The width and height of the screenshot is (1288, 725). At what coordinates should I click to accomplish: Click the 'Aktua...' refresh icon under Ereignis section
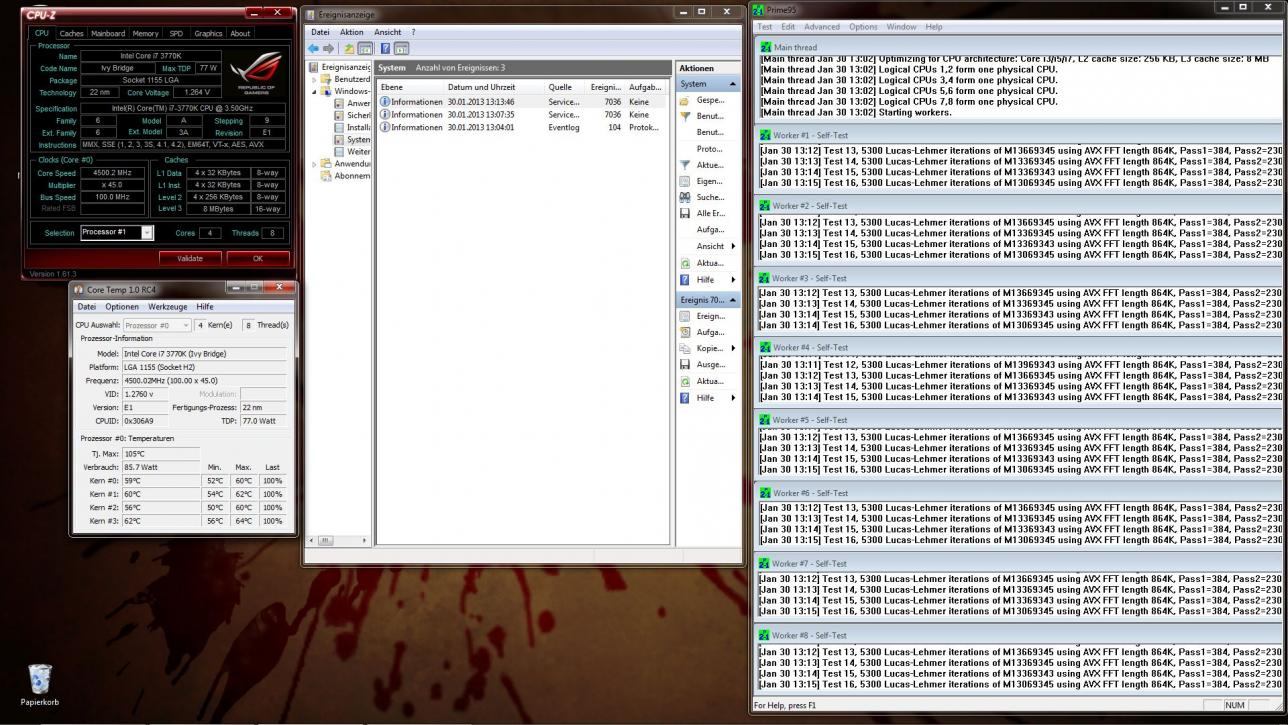[x=685, y=381]
